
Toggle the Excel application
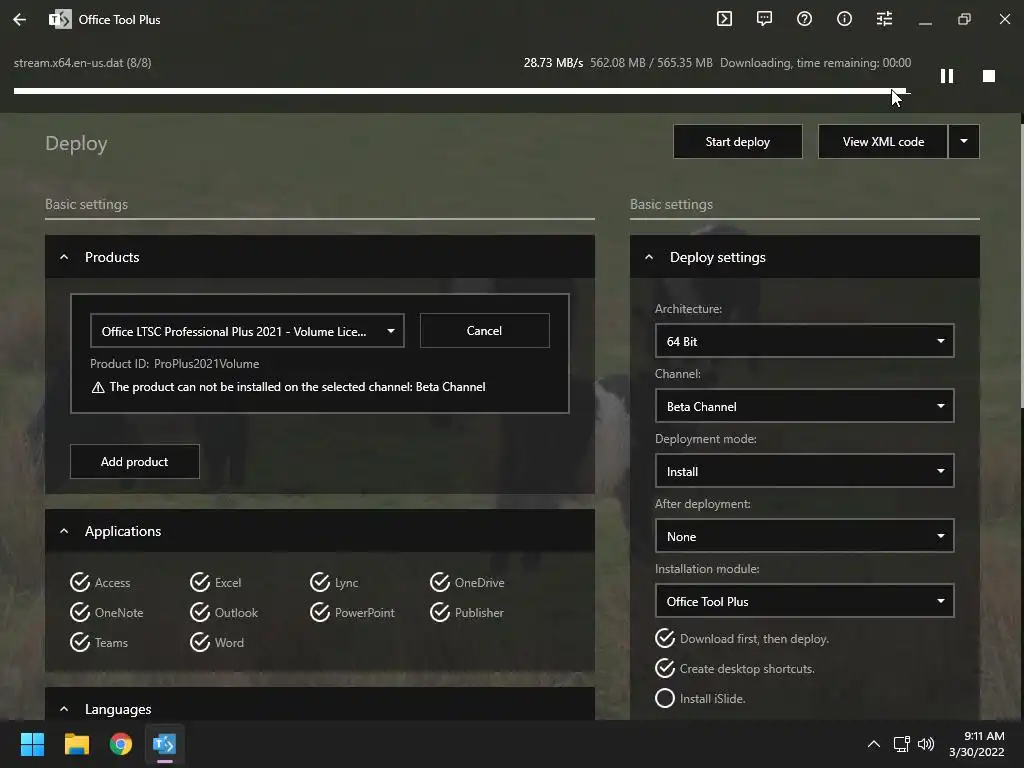[x=216, y=582]
